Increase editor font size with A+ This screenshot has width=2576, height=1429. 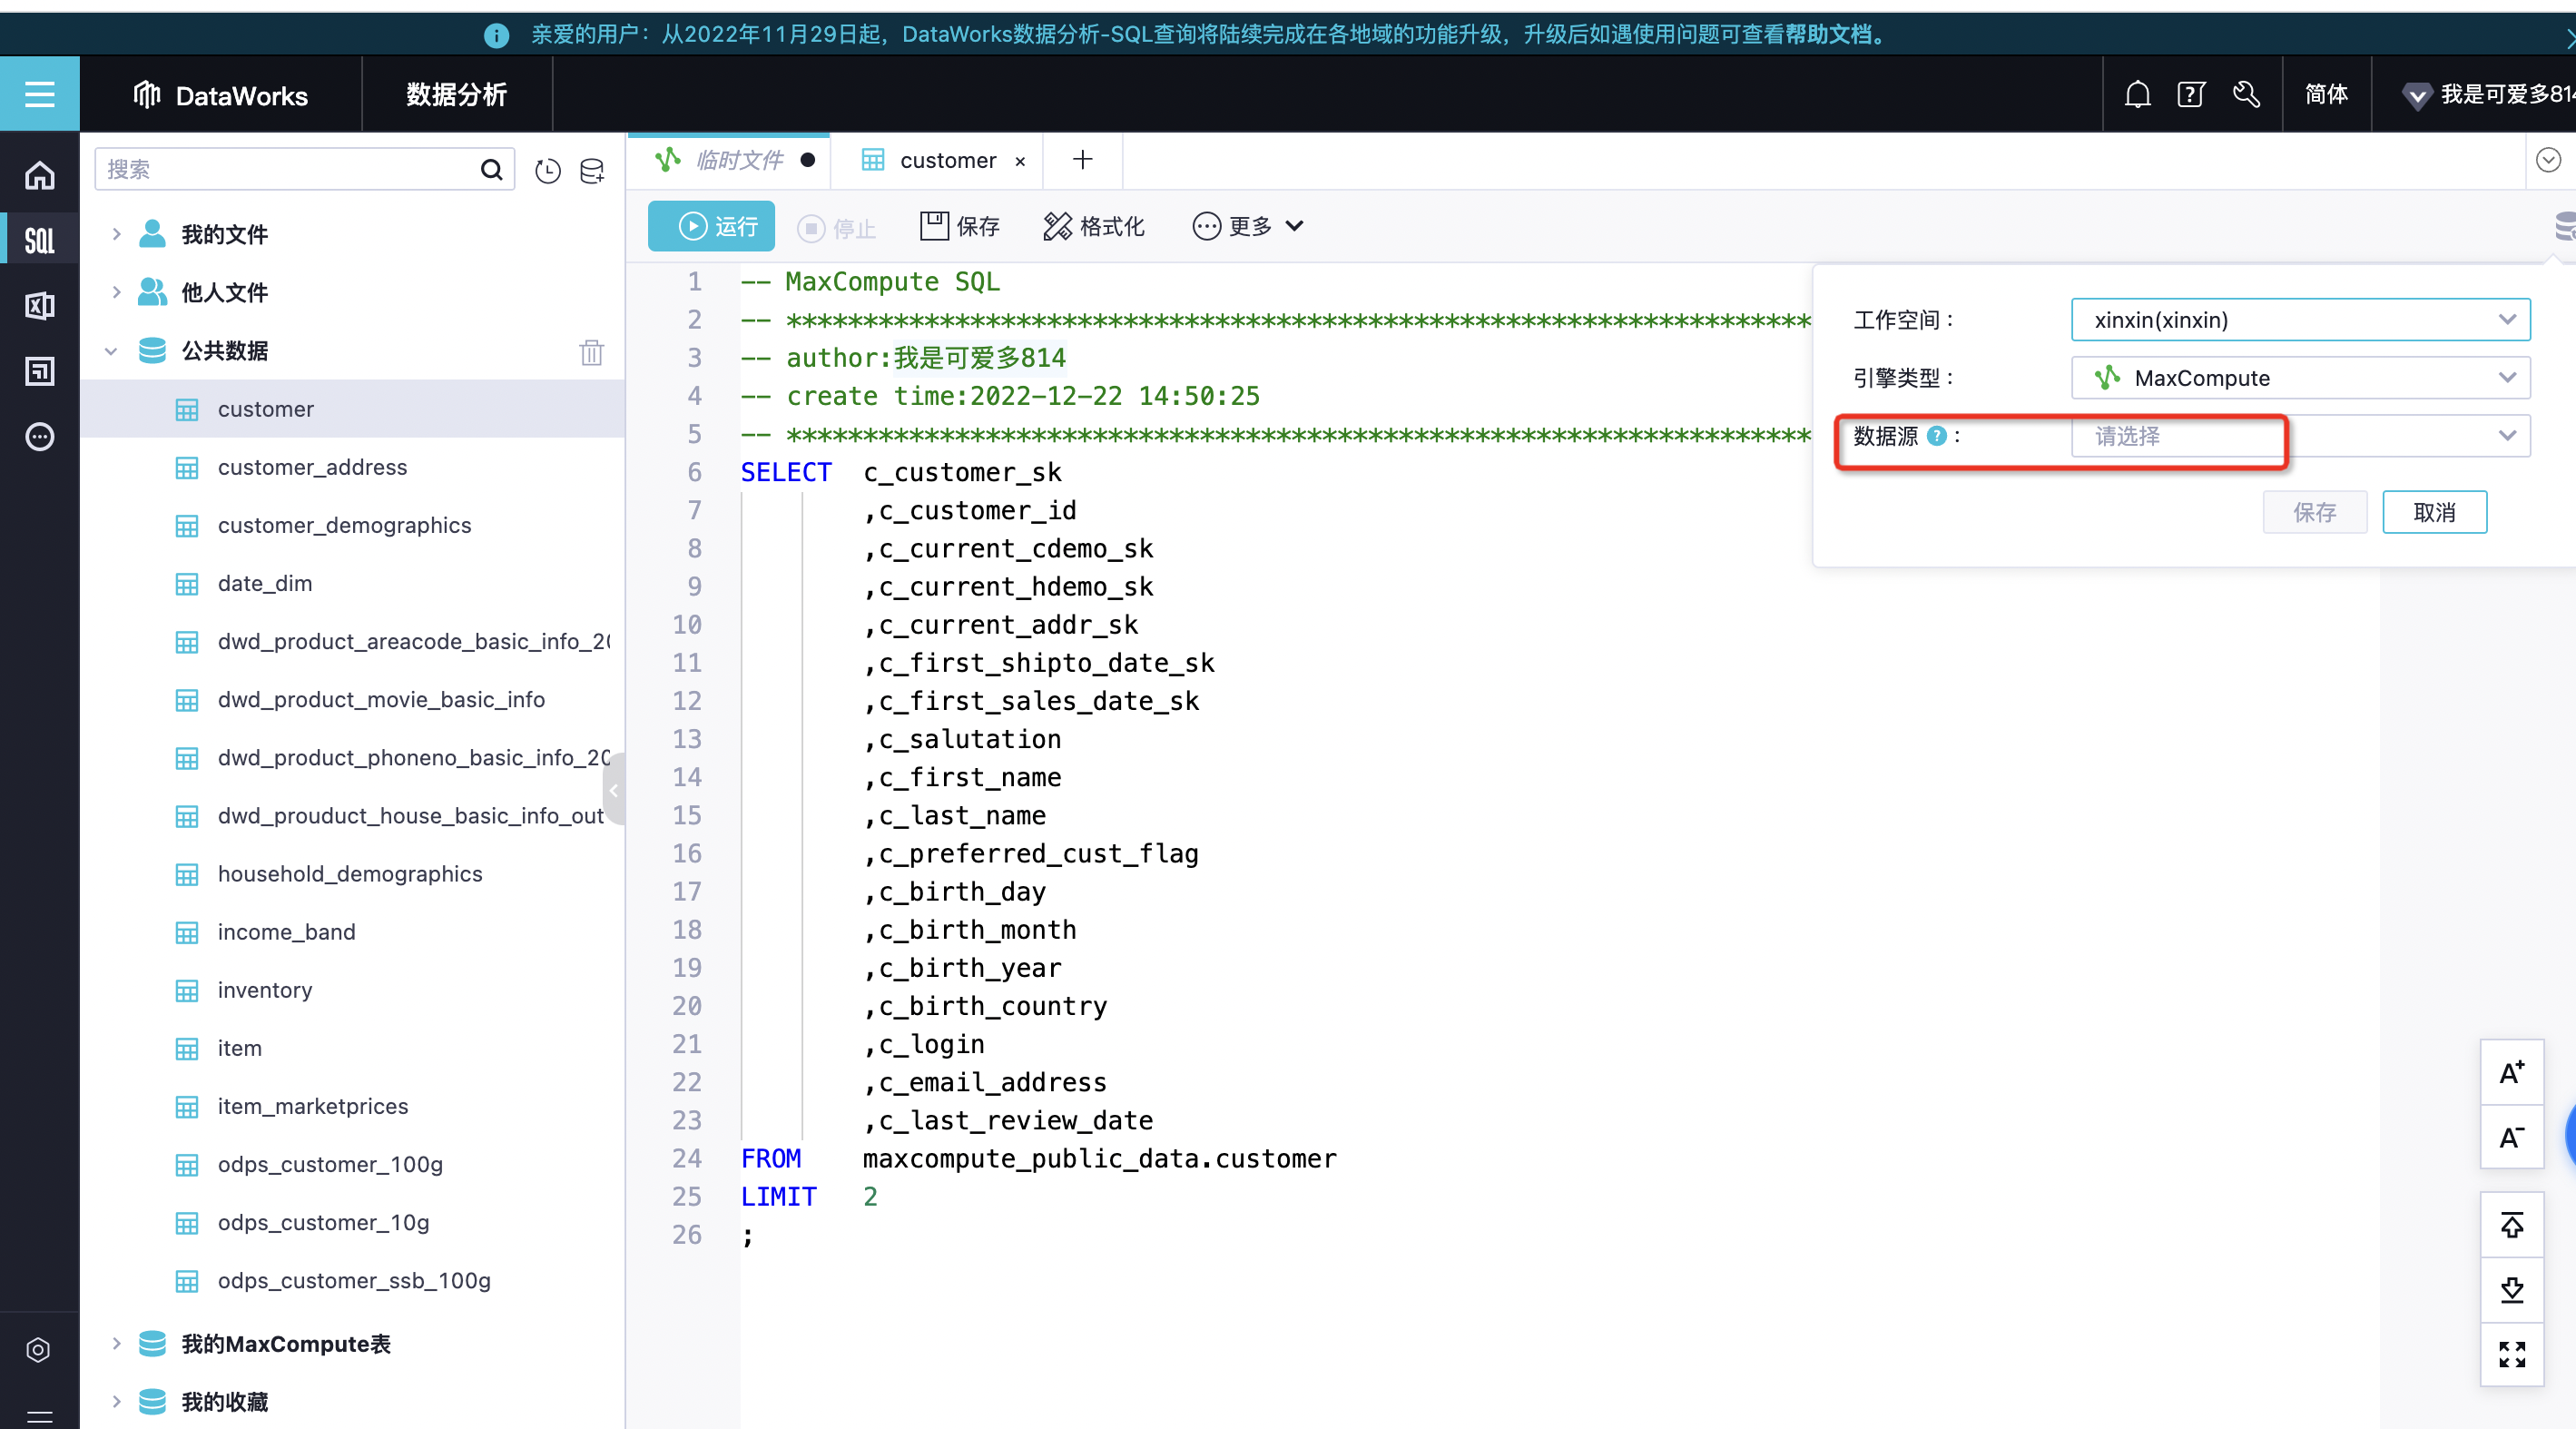tap(2511, 1073)
